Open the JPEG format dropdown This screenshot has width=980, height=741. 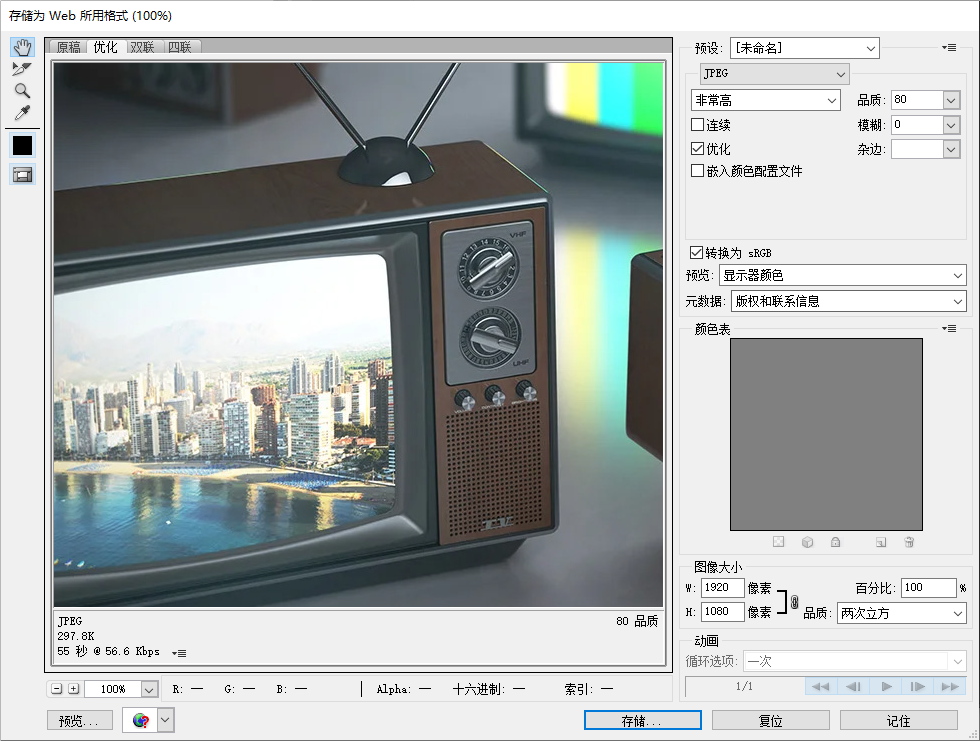(774, 74)
